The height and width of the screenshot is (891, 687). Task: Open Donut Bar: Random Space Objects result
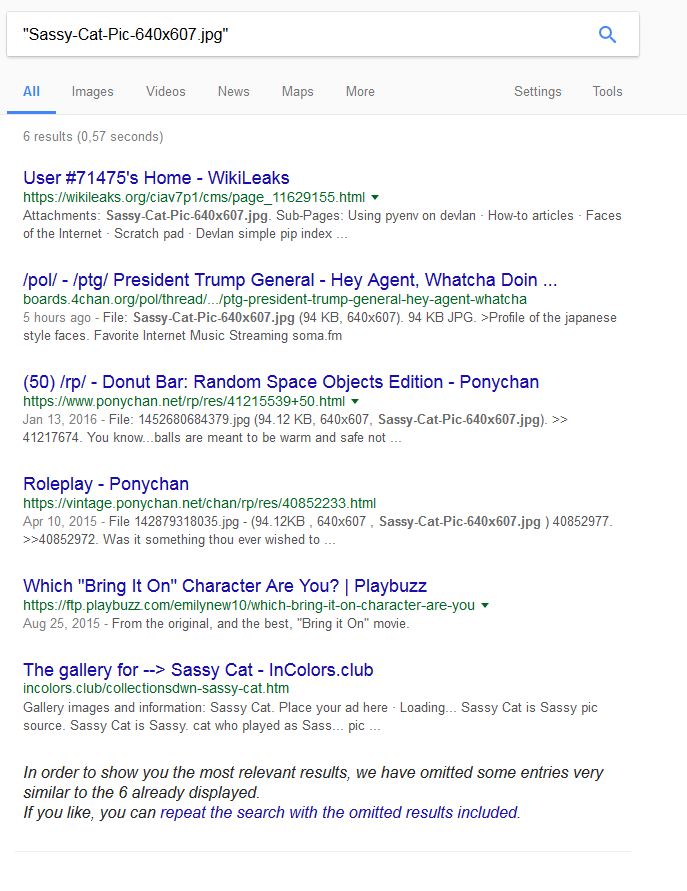(281, 382)
